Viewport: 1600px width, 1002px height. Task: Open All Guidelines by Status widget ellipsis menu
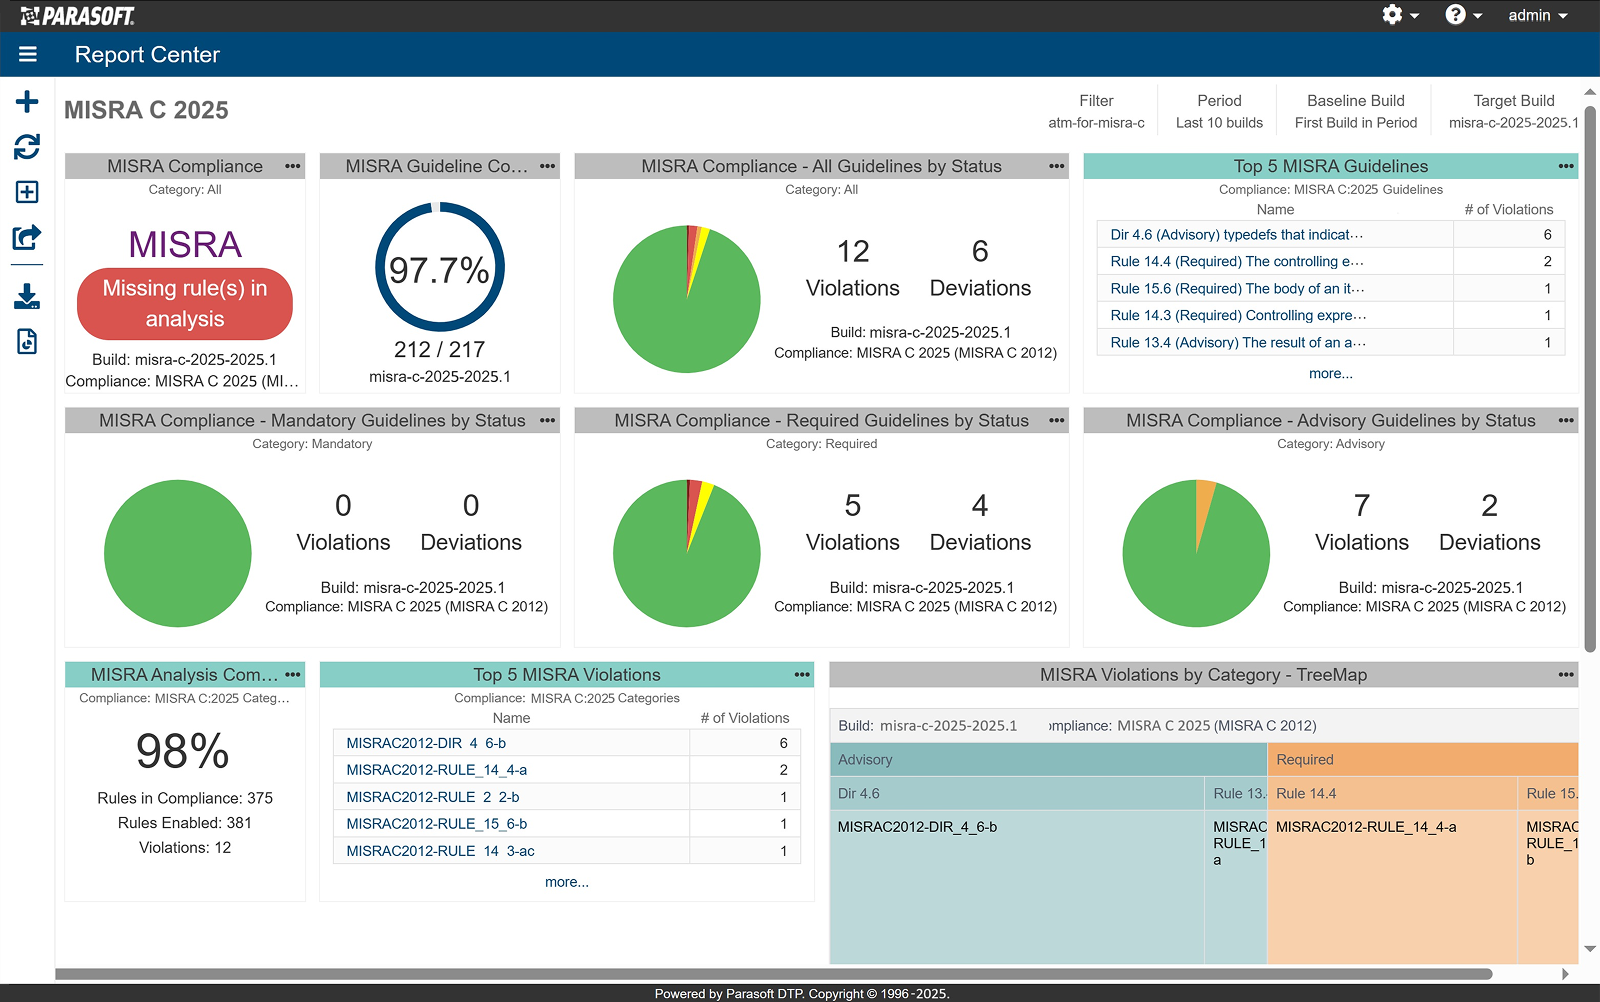coord(1056,166)
